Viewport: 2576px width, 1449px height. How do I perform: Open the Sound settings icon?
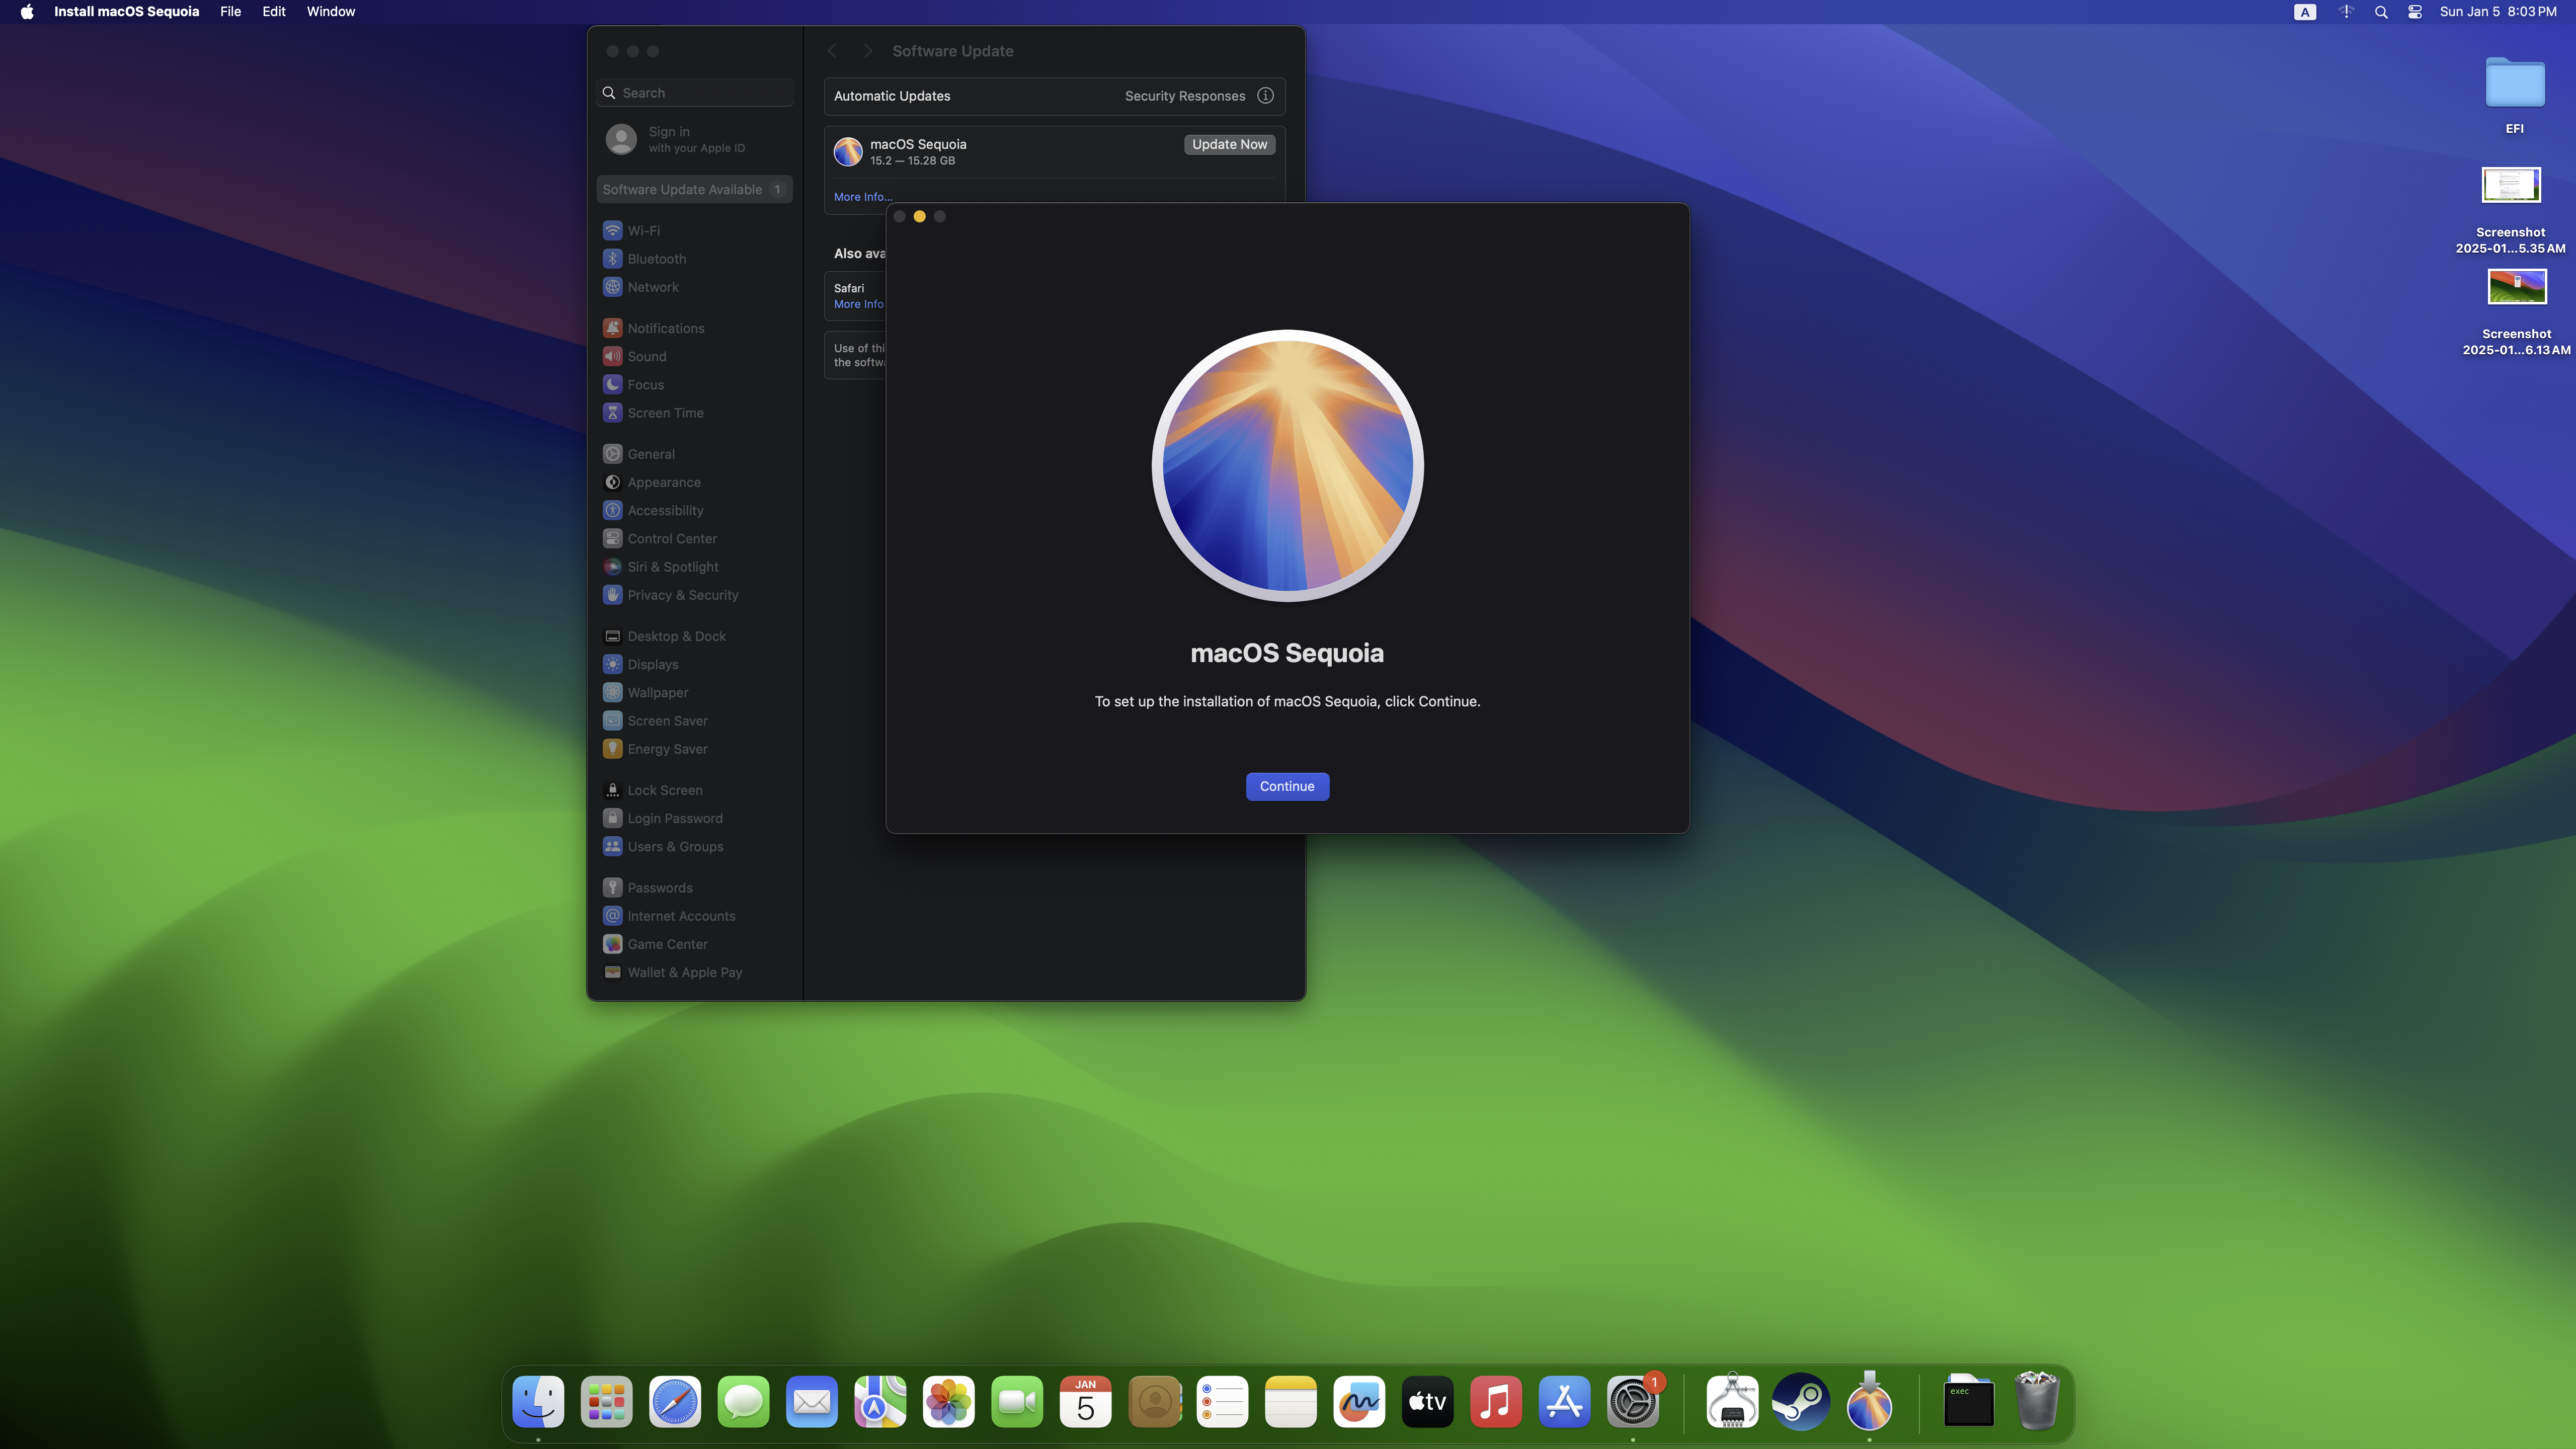(x=613, y=356)
